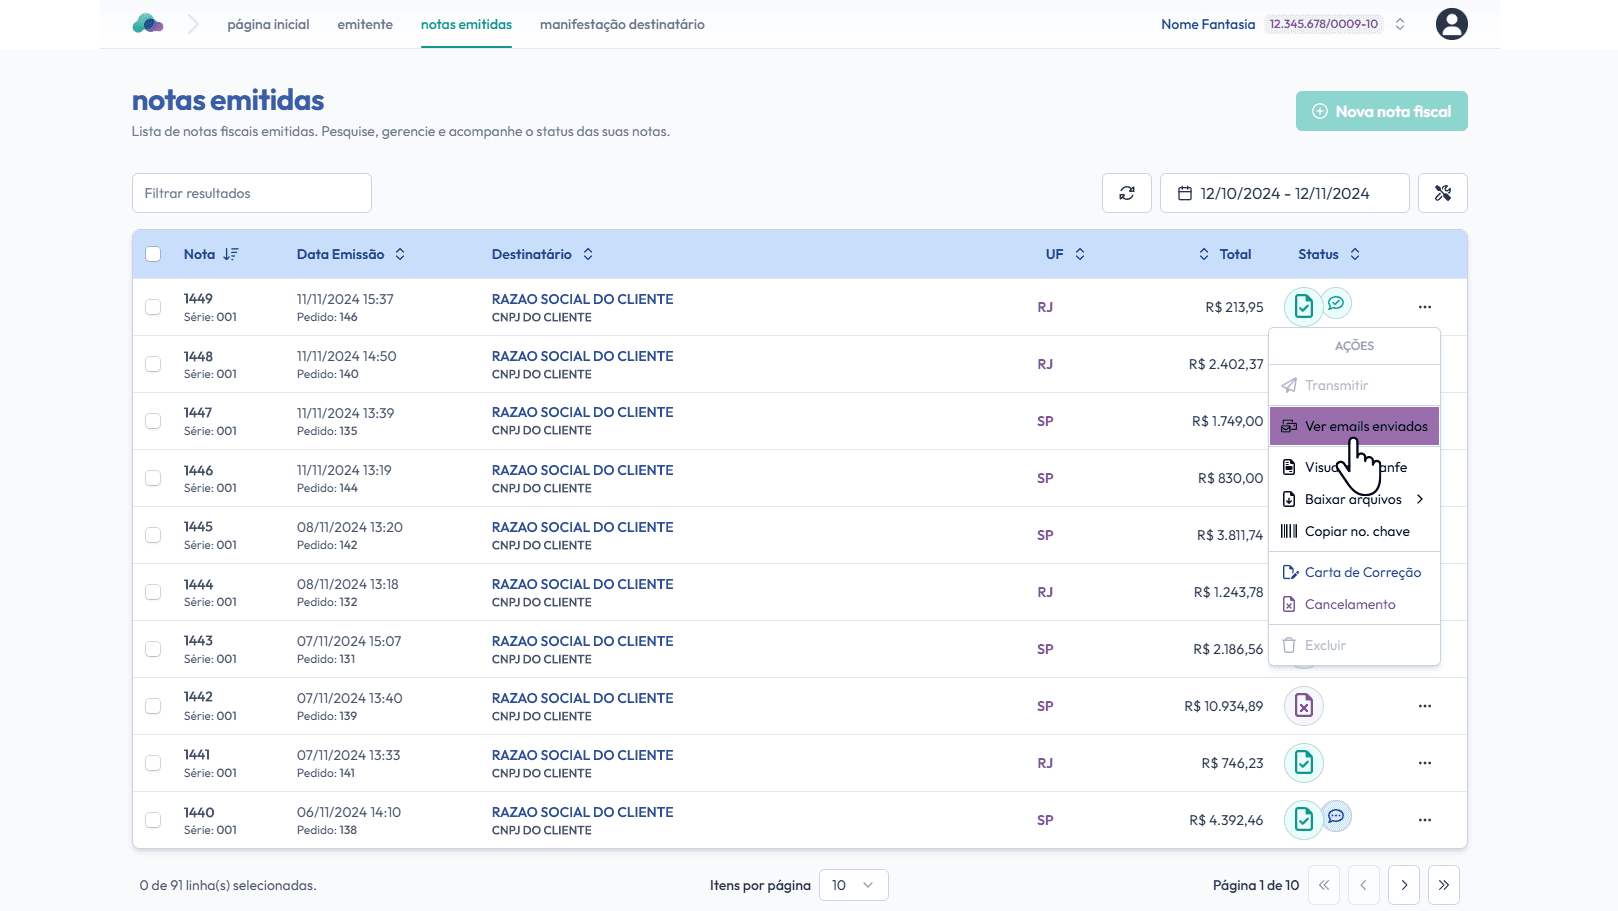1618x911 pixels.
Task: Check the checkbox for nota 1448
Action: (x=153, y=364)
